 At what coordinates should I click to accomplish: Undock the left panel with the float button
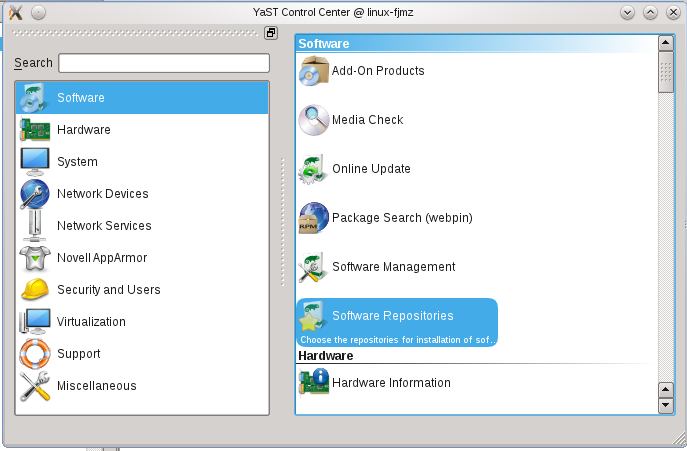tap(271, 33)
